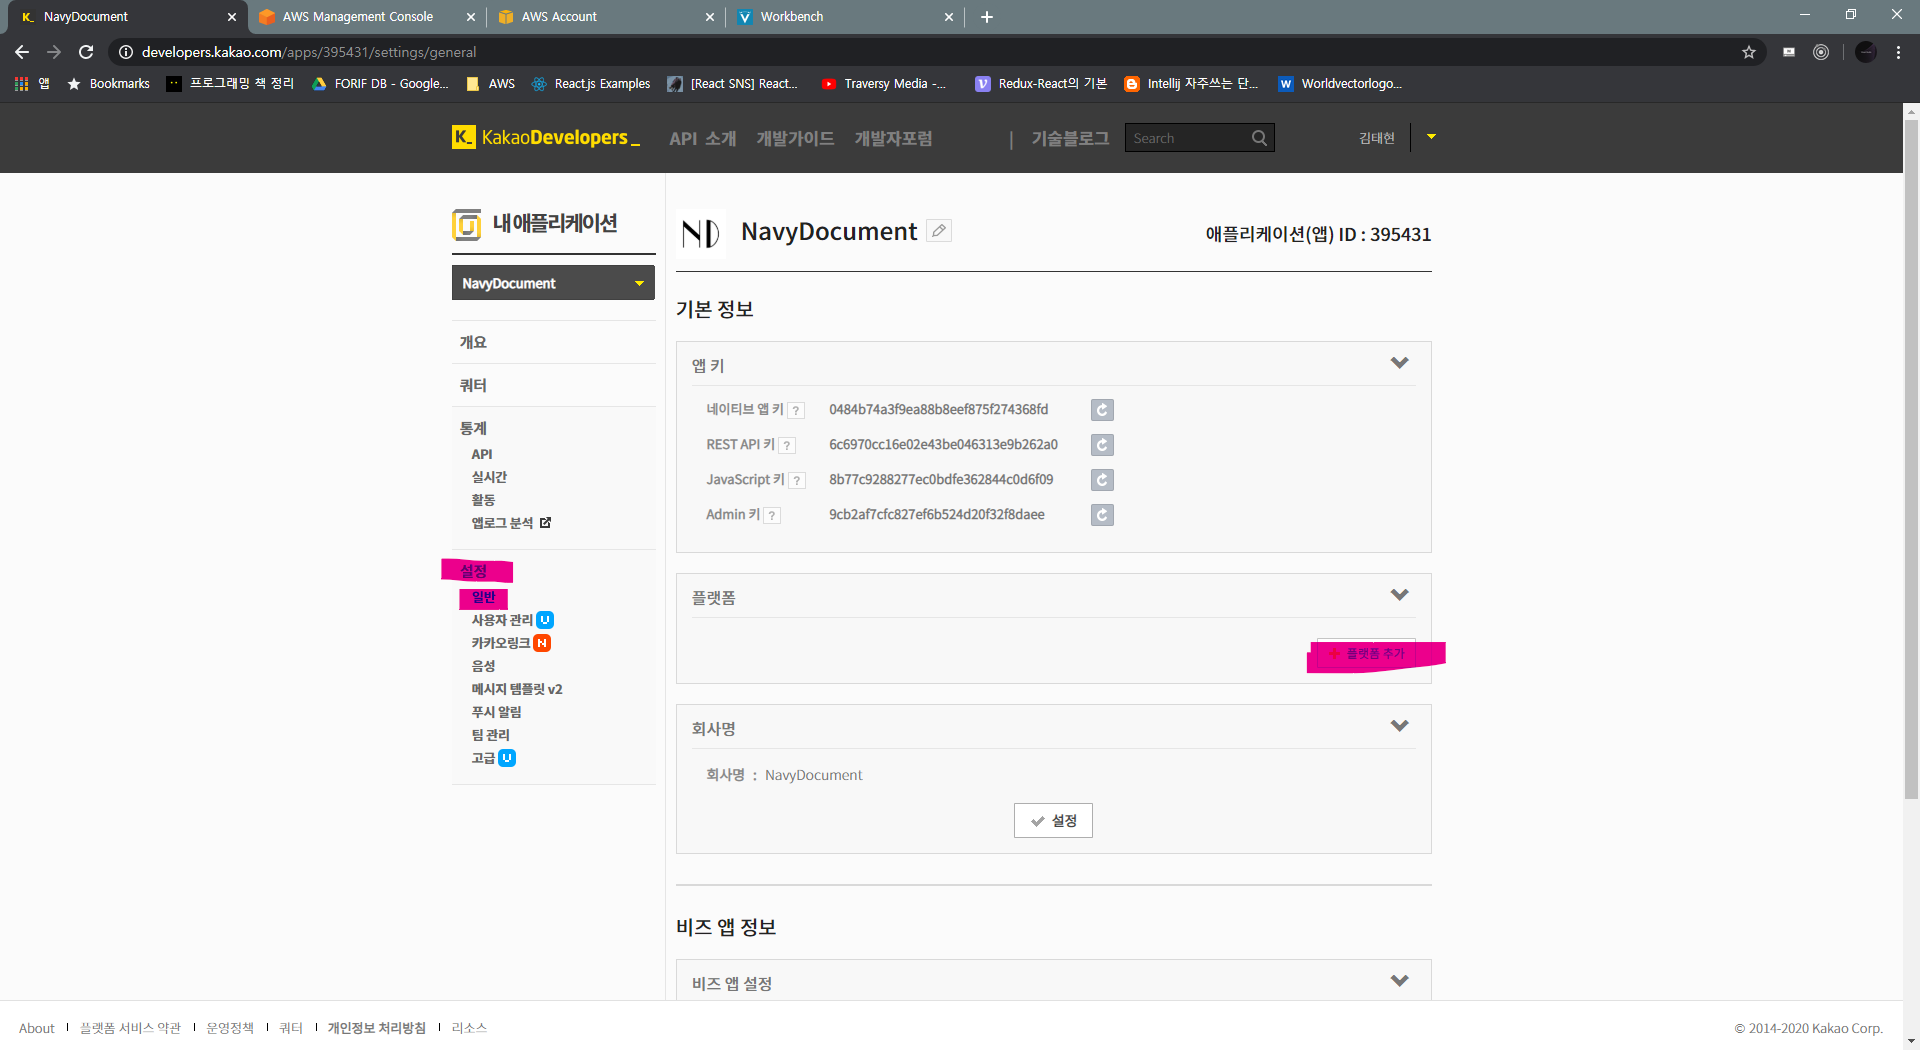Click the search magnifier icon

pyautogui.click(x=1259, y=138)
